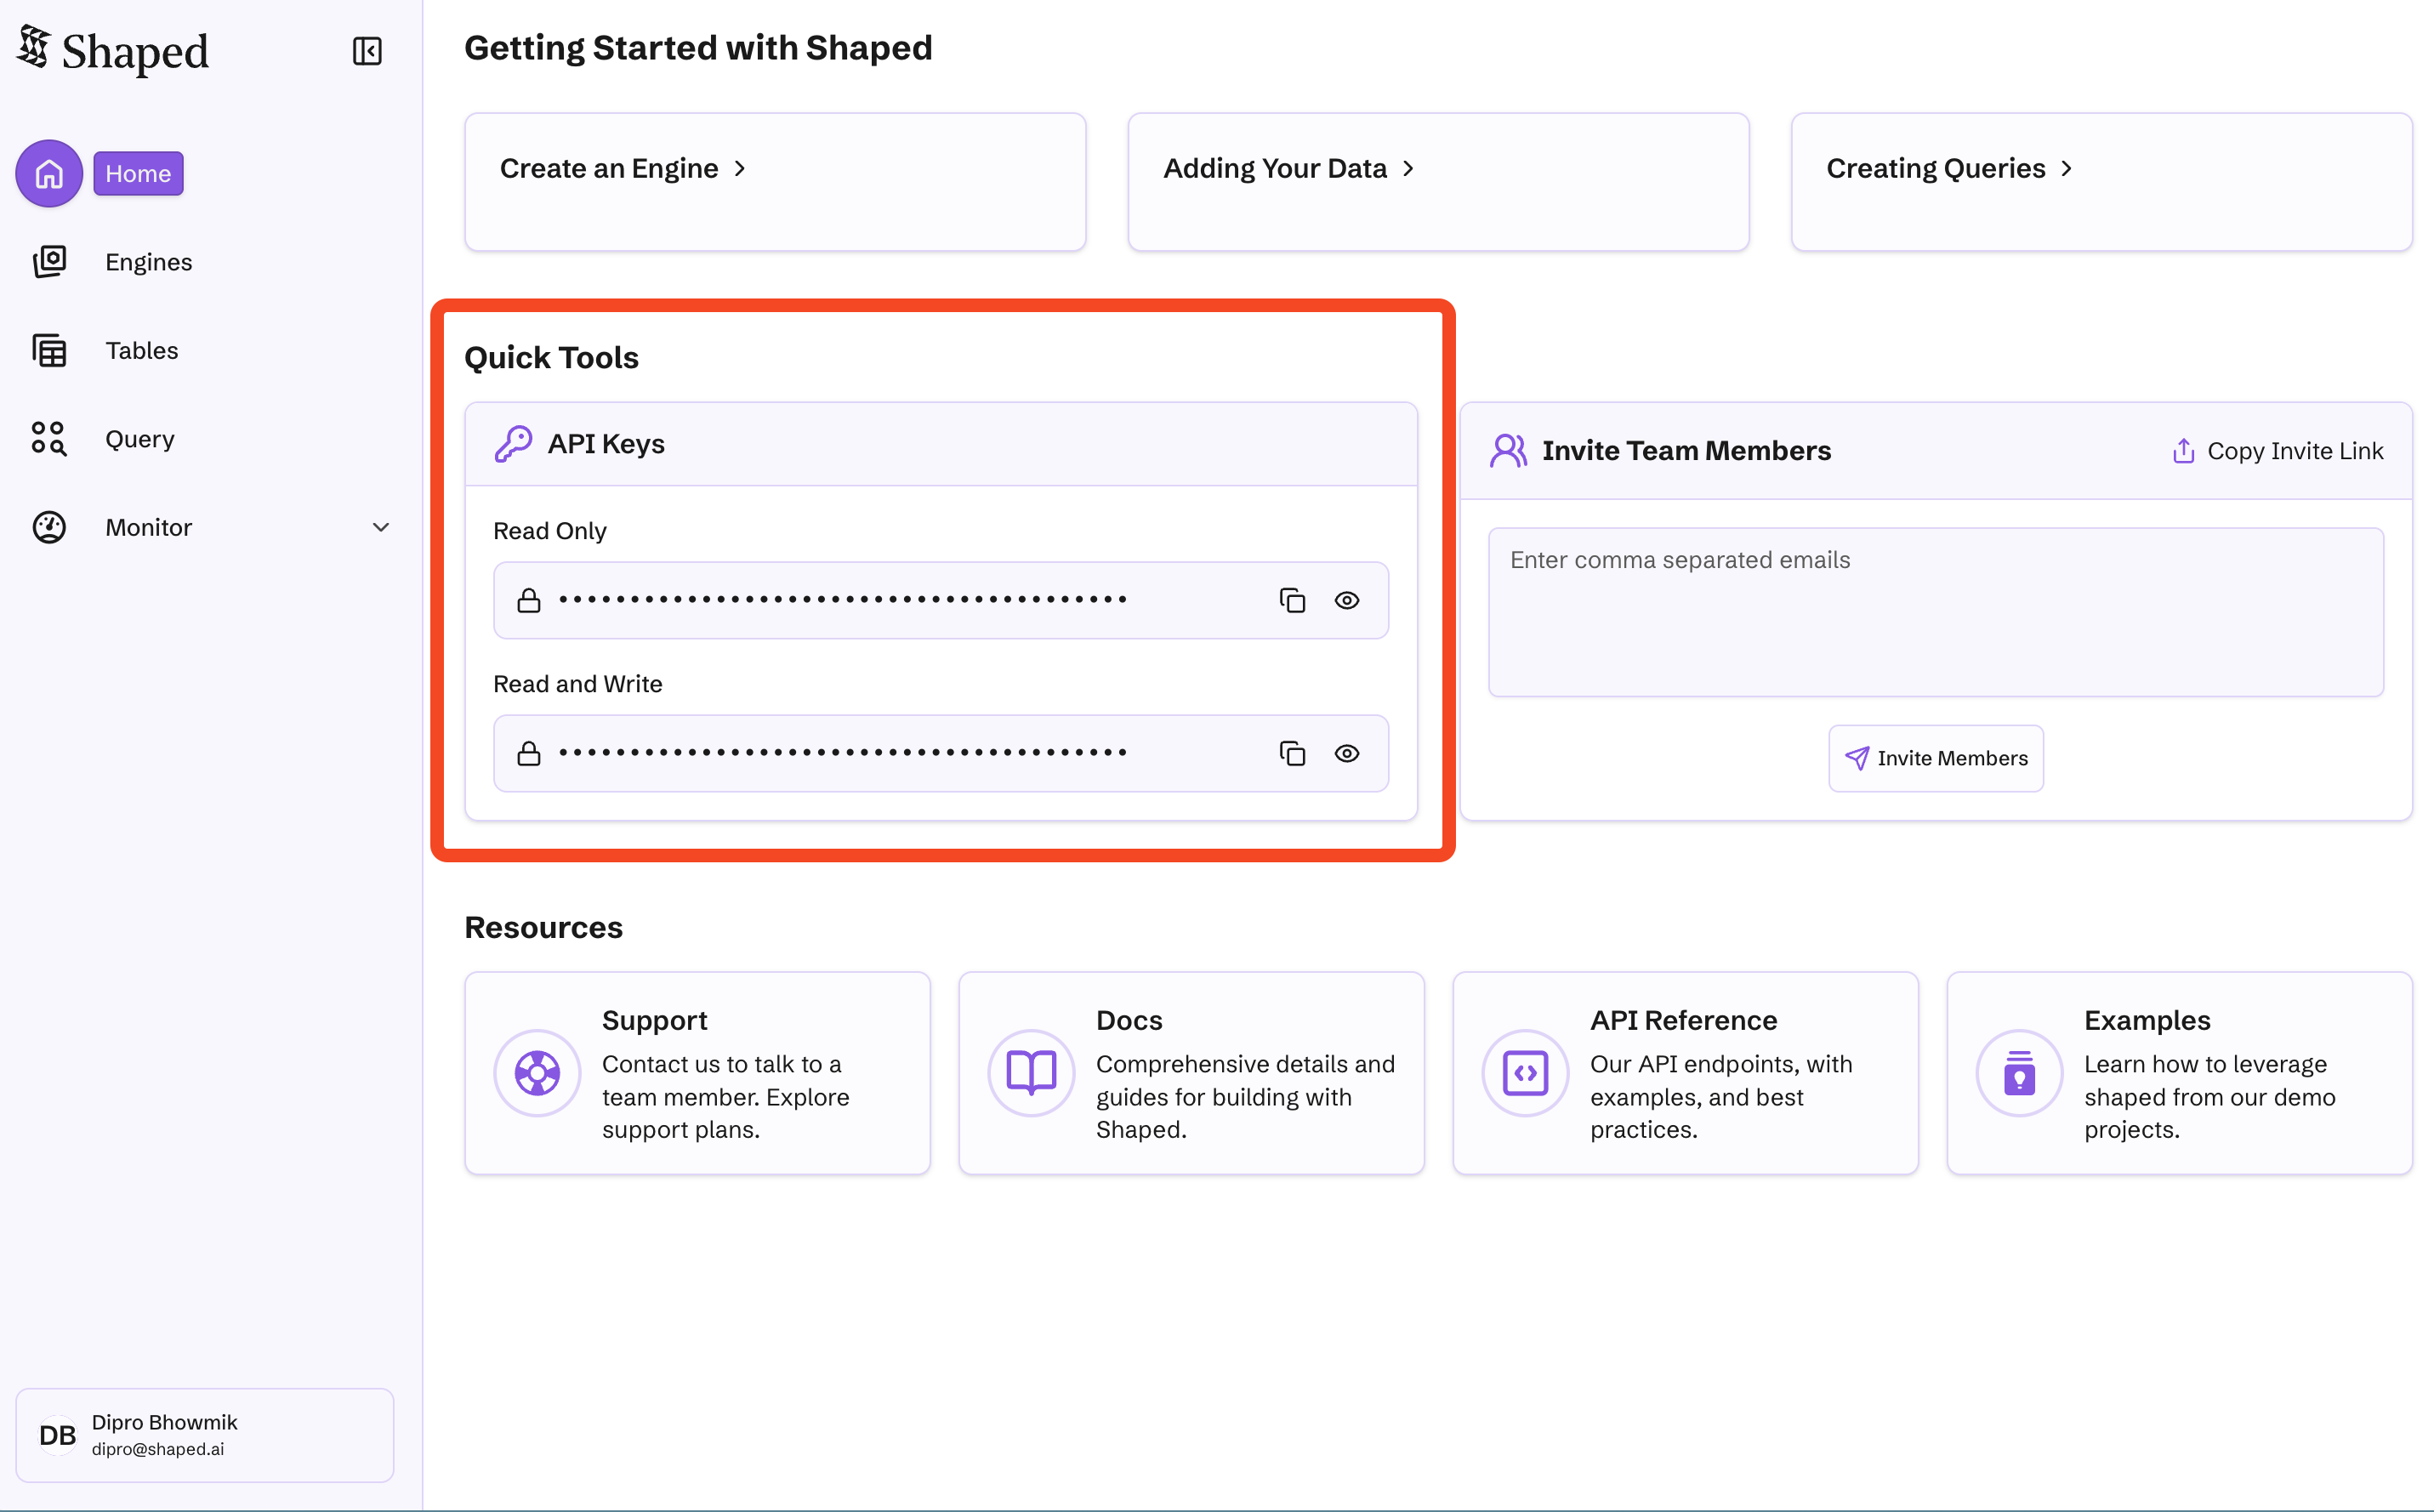Copy the Read and Write API key
This screenshot has height=1512, width=2434.
click(1292, 753)
